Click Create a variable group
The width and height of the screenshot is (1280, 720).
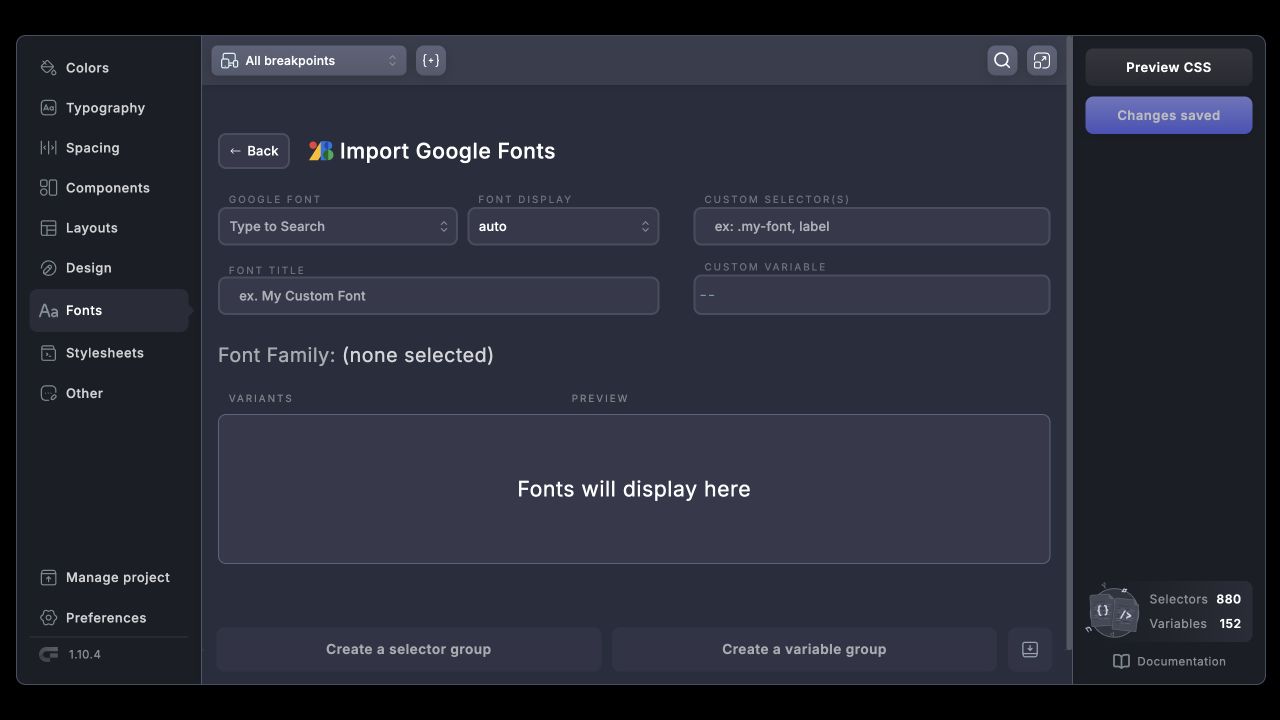[804, 649]
